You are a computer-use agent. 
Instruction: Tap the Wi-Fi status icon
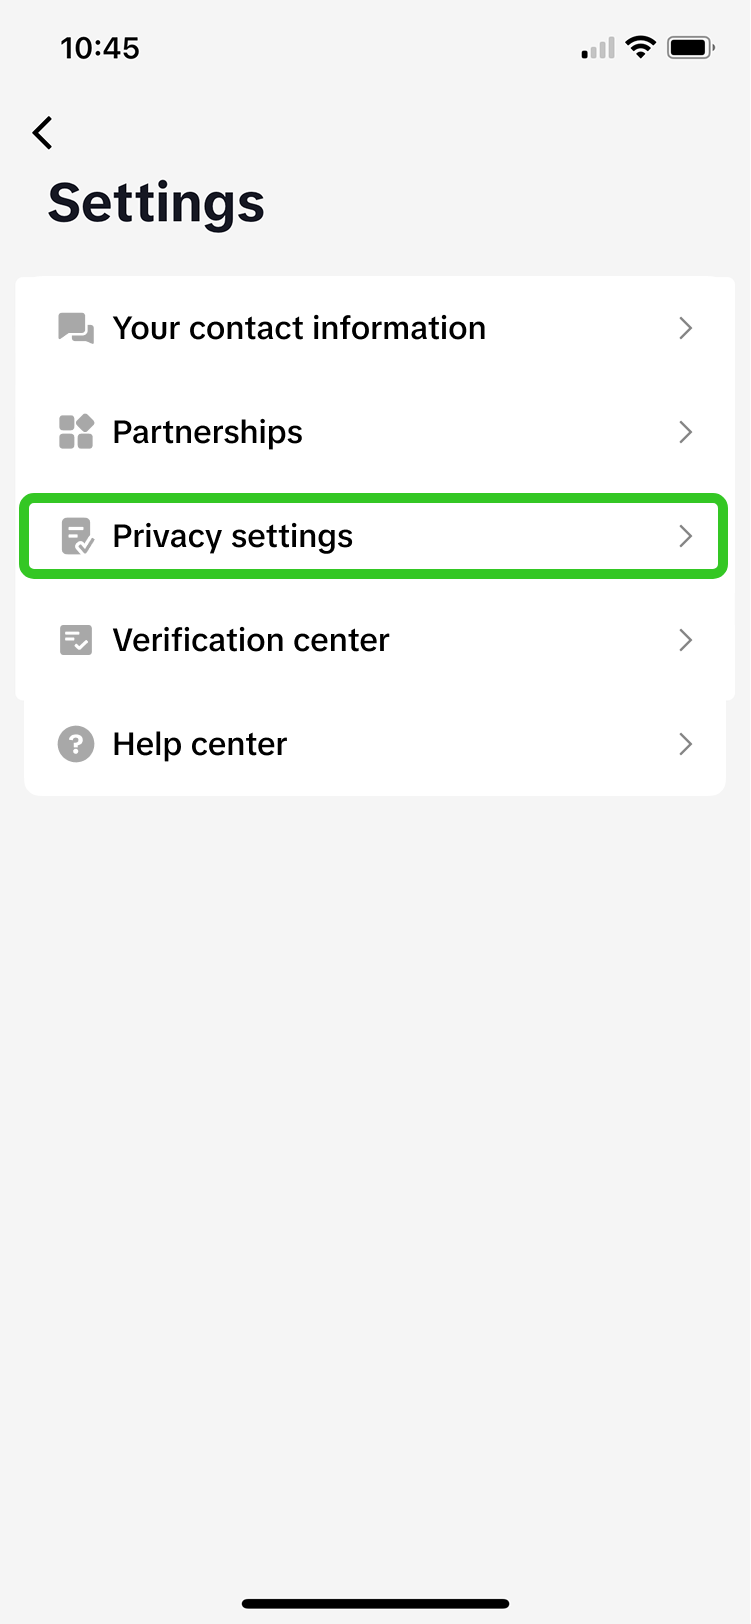tap(640, 47)
